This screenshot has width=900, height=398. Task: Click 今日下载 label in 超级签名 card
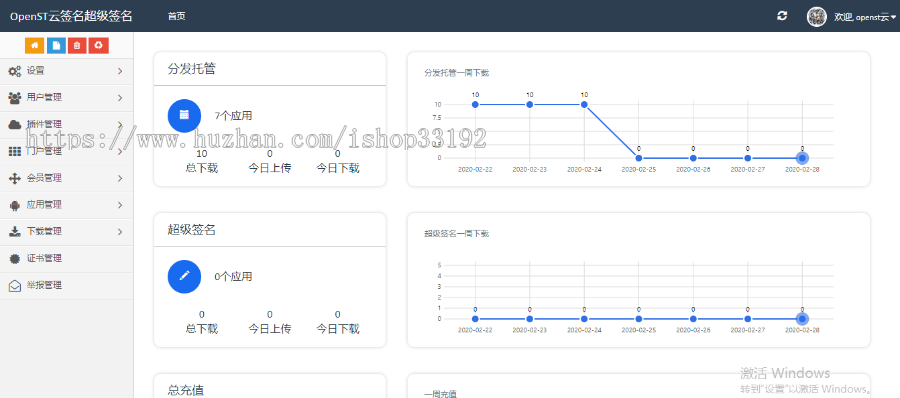point(338,329)
